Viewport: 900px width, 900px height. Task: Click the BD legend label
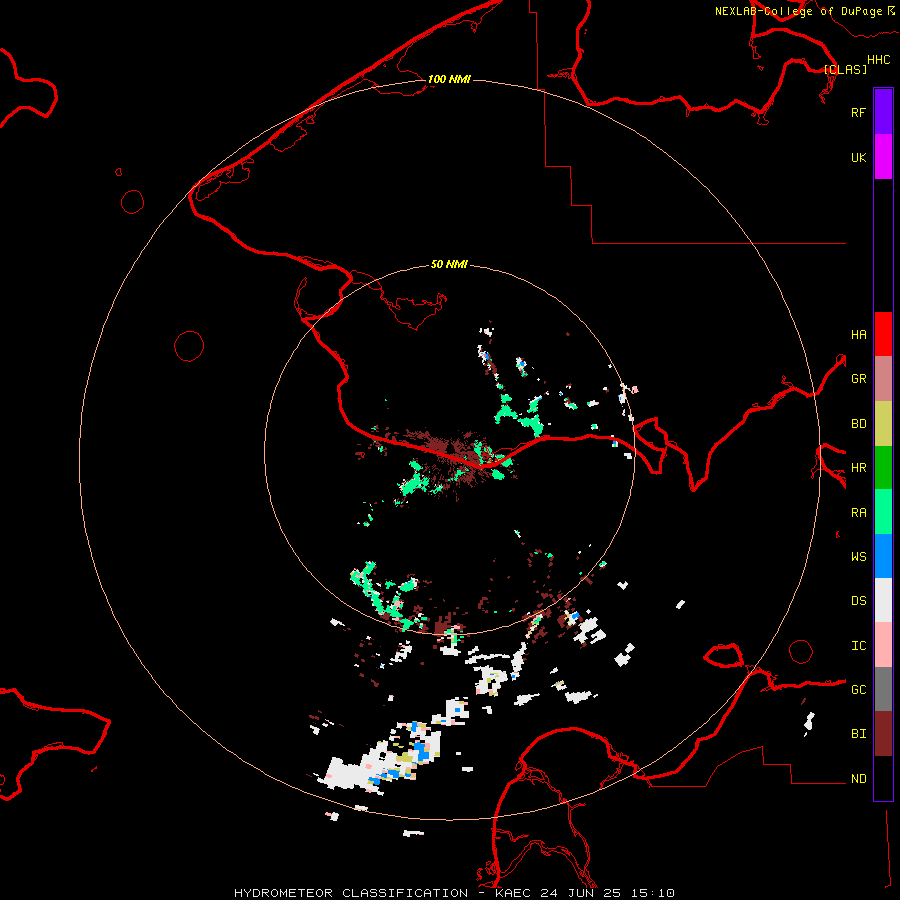[x=858, y=424]
